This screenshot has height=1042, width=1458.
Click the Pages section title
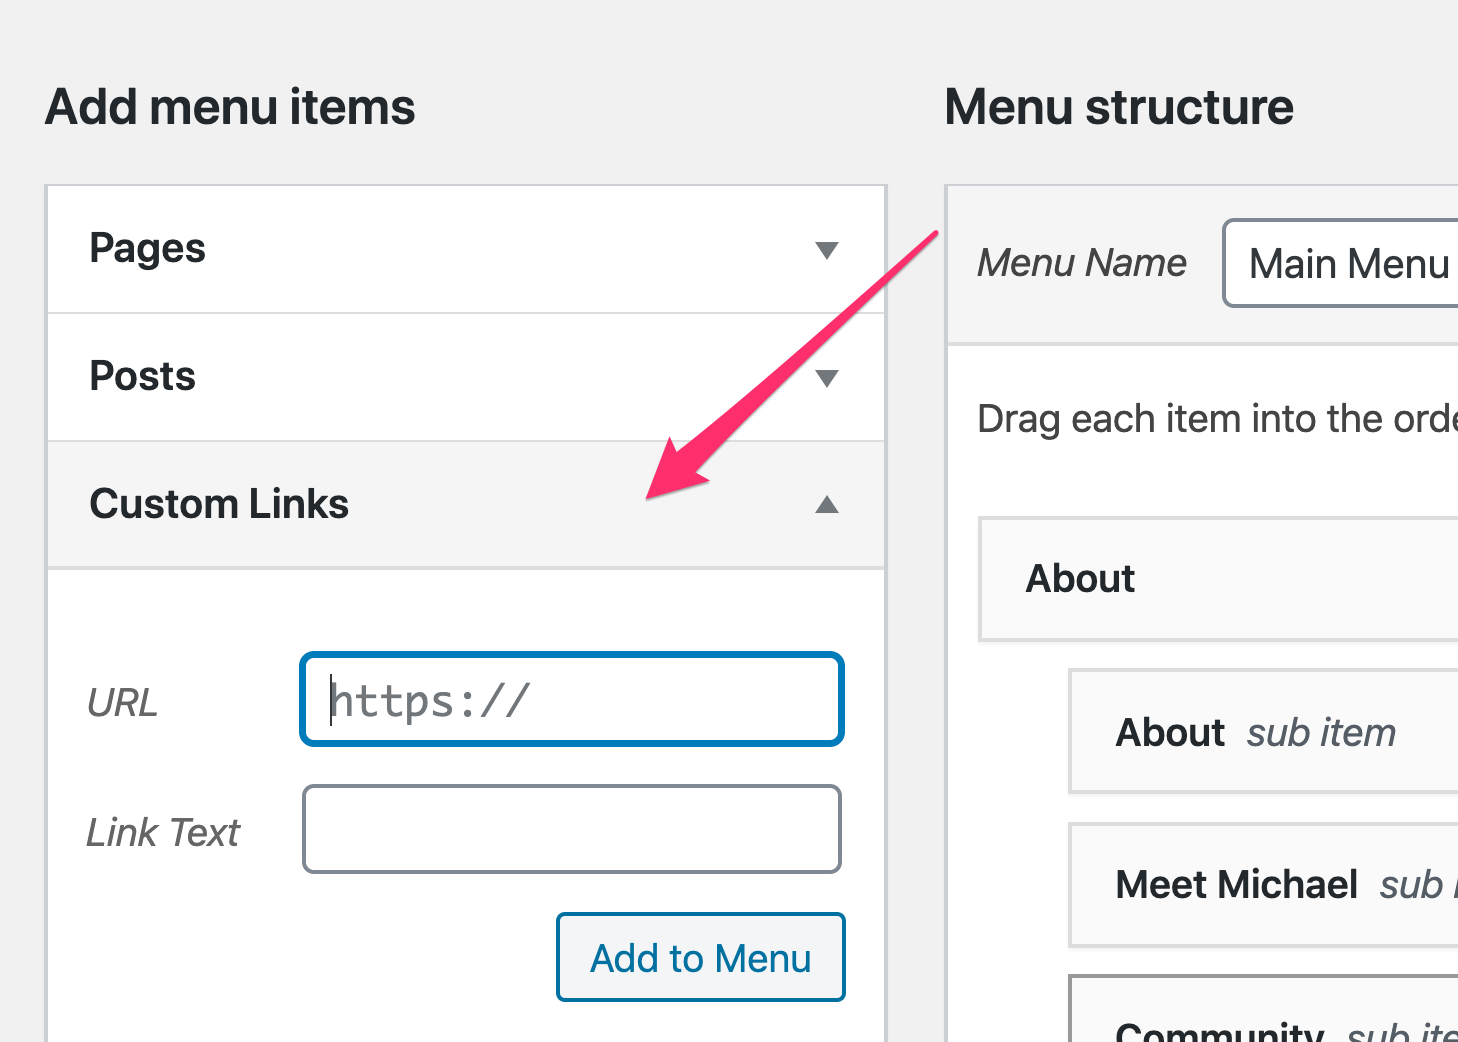coord(147,248)
